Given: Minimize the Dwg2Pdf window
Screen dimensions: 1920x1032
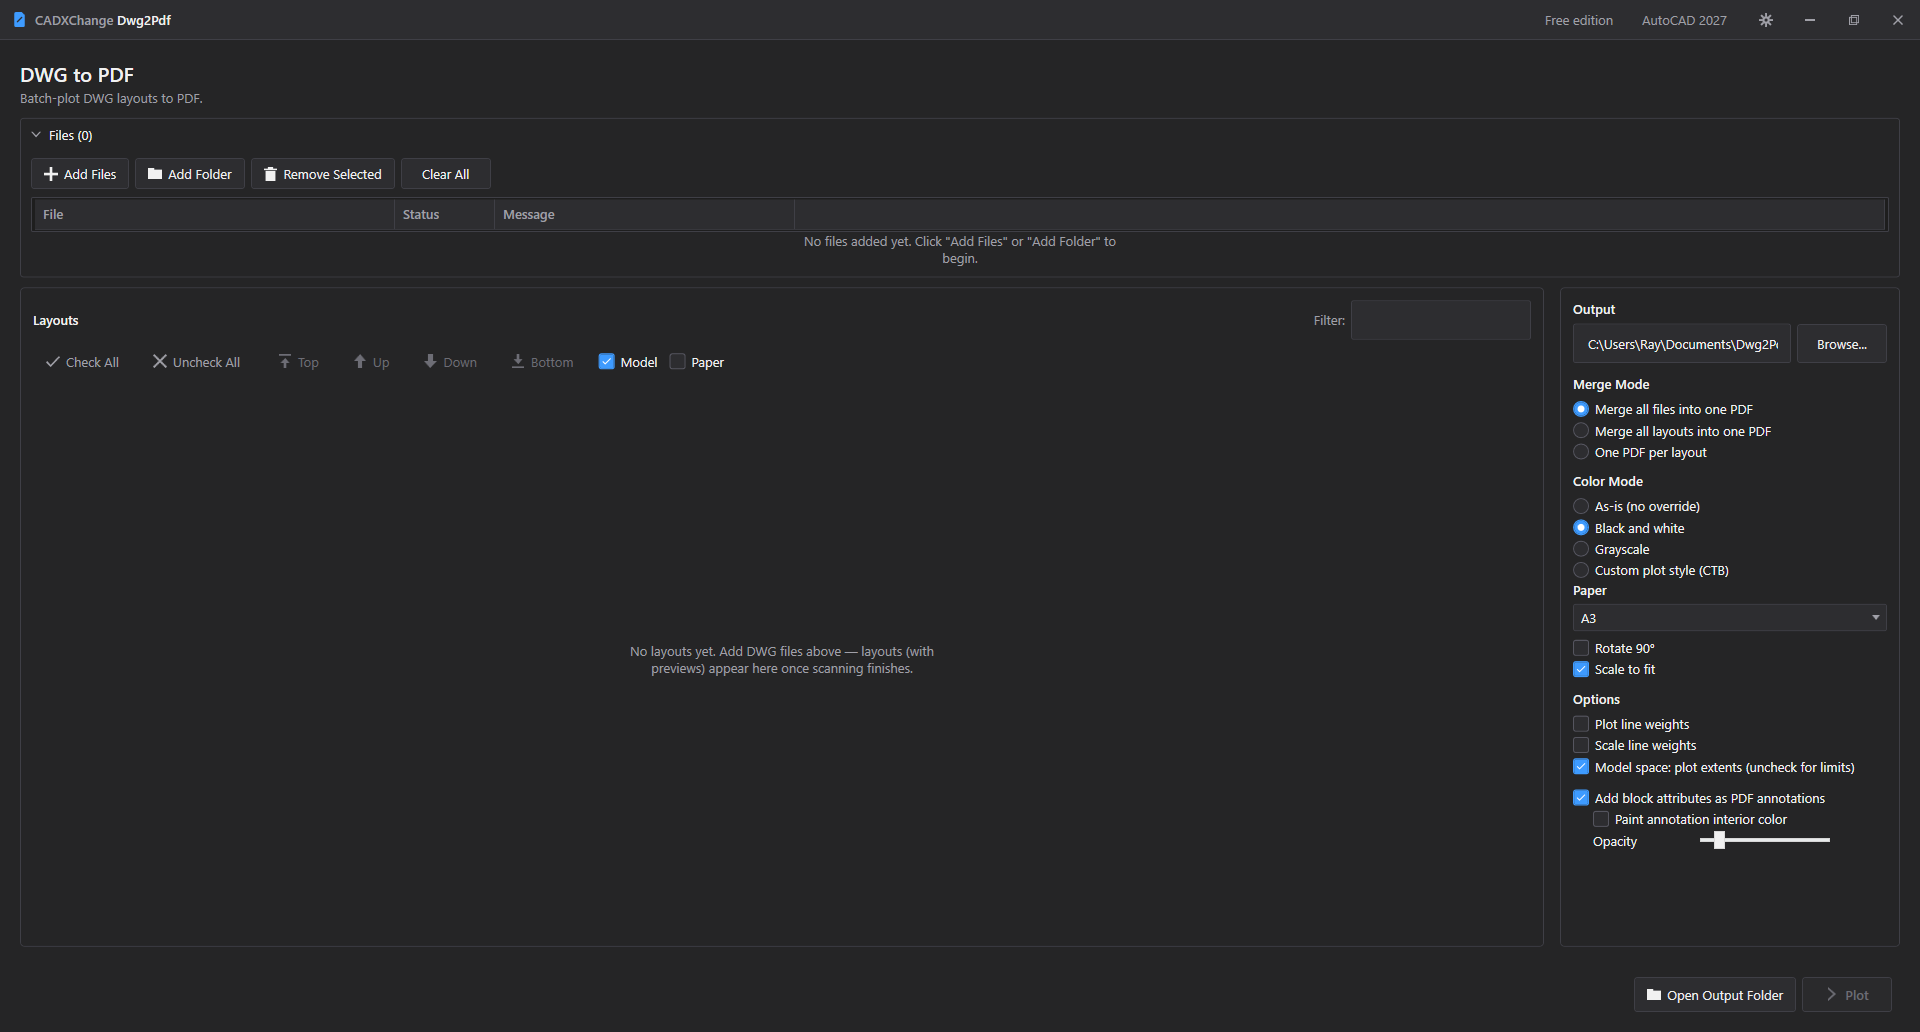Looking at the screenshot, I should pos(1810,20).
